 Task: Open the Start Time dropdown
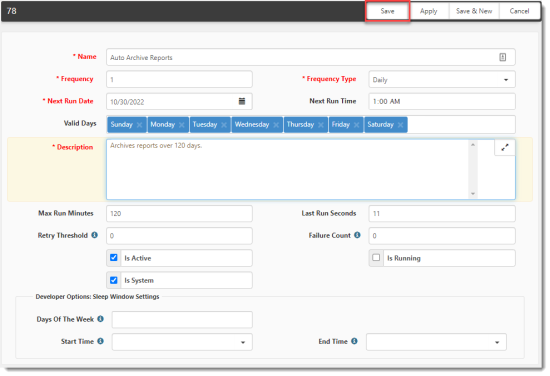[182, 342]
